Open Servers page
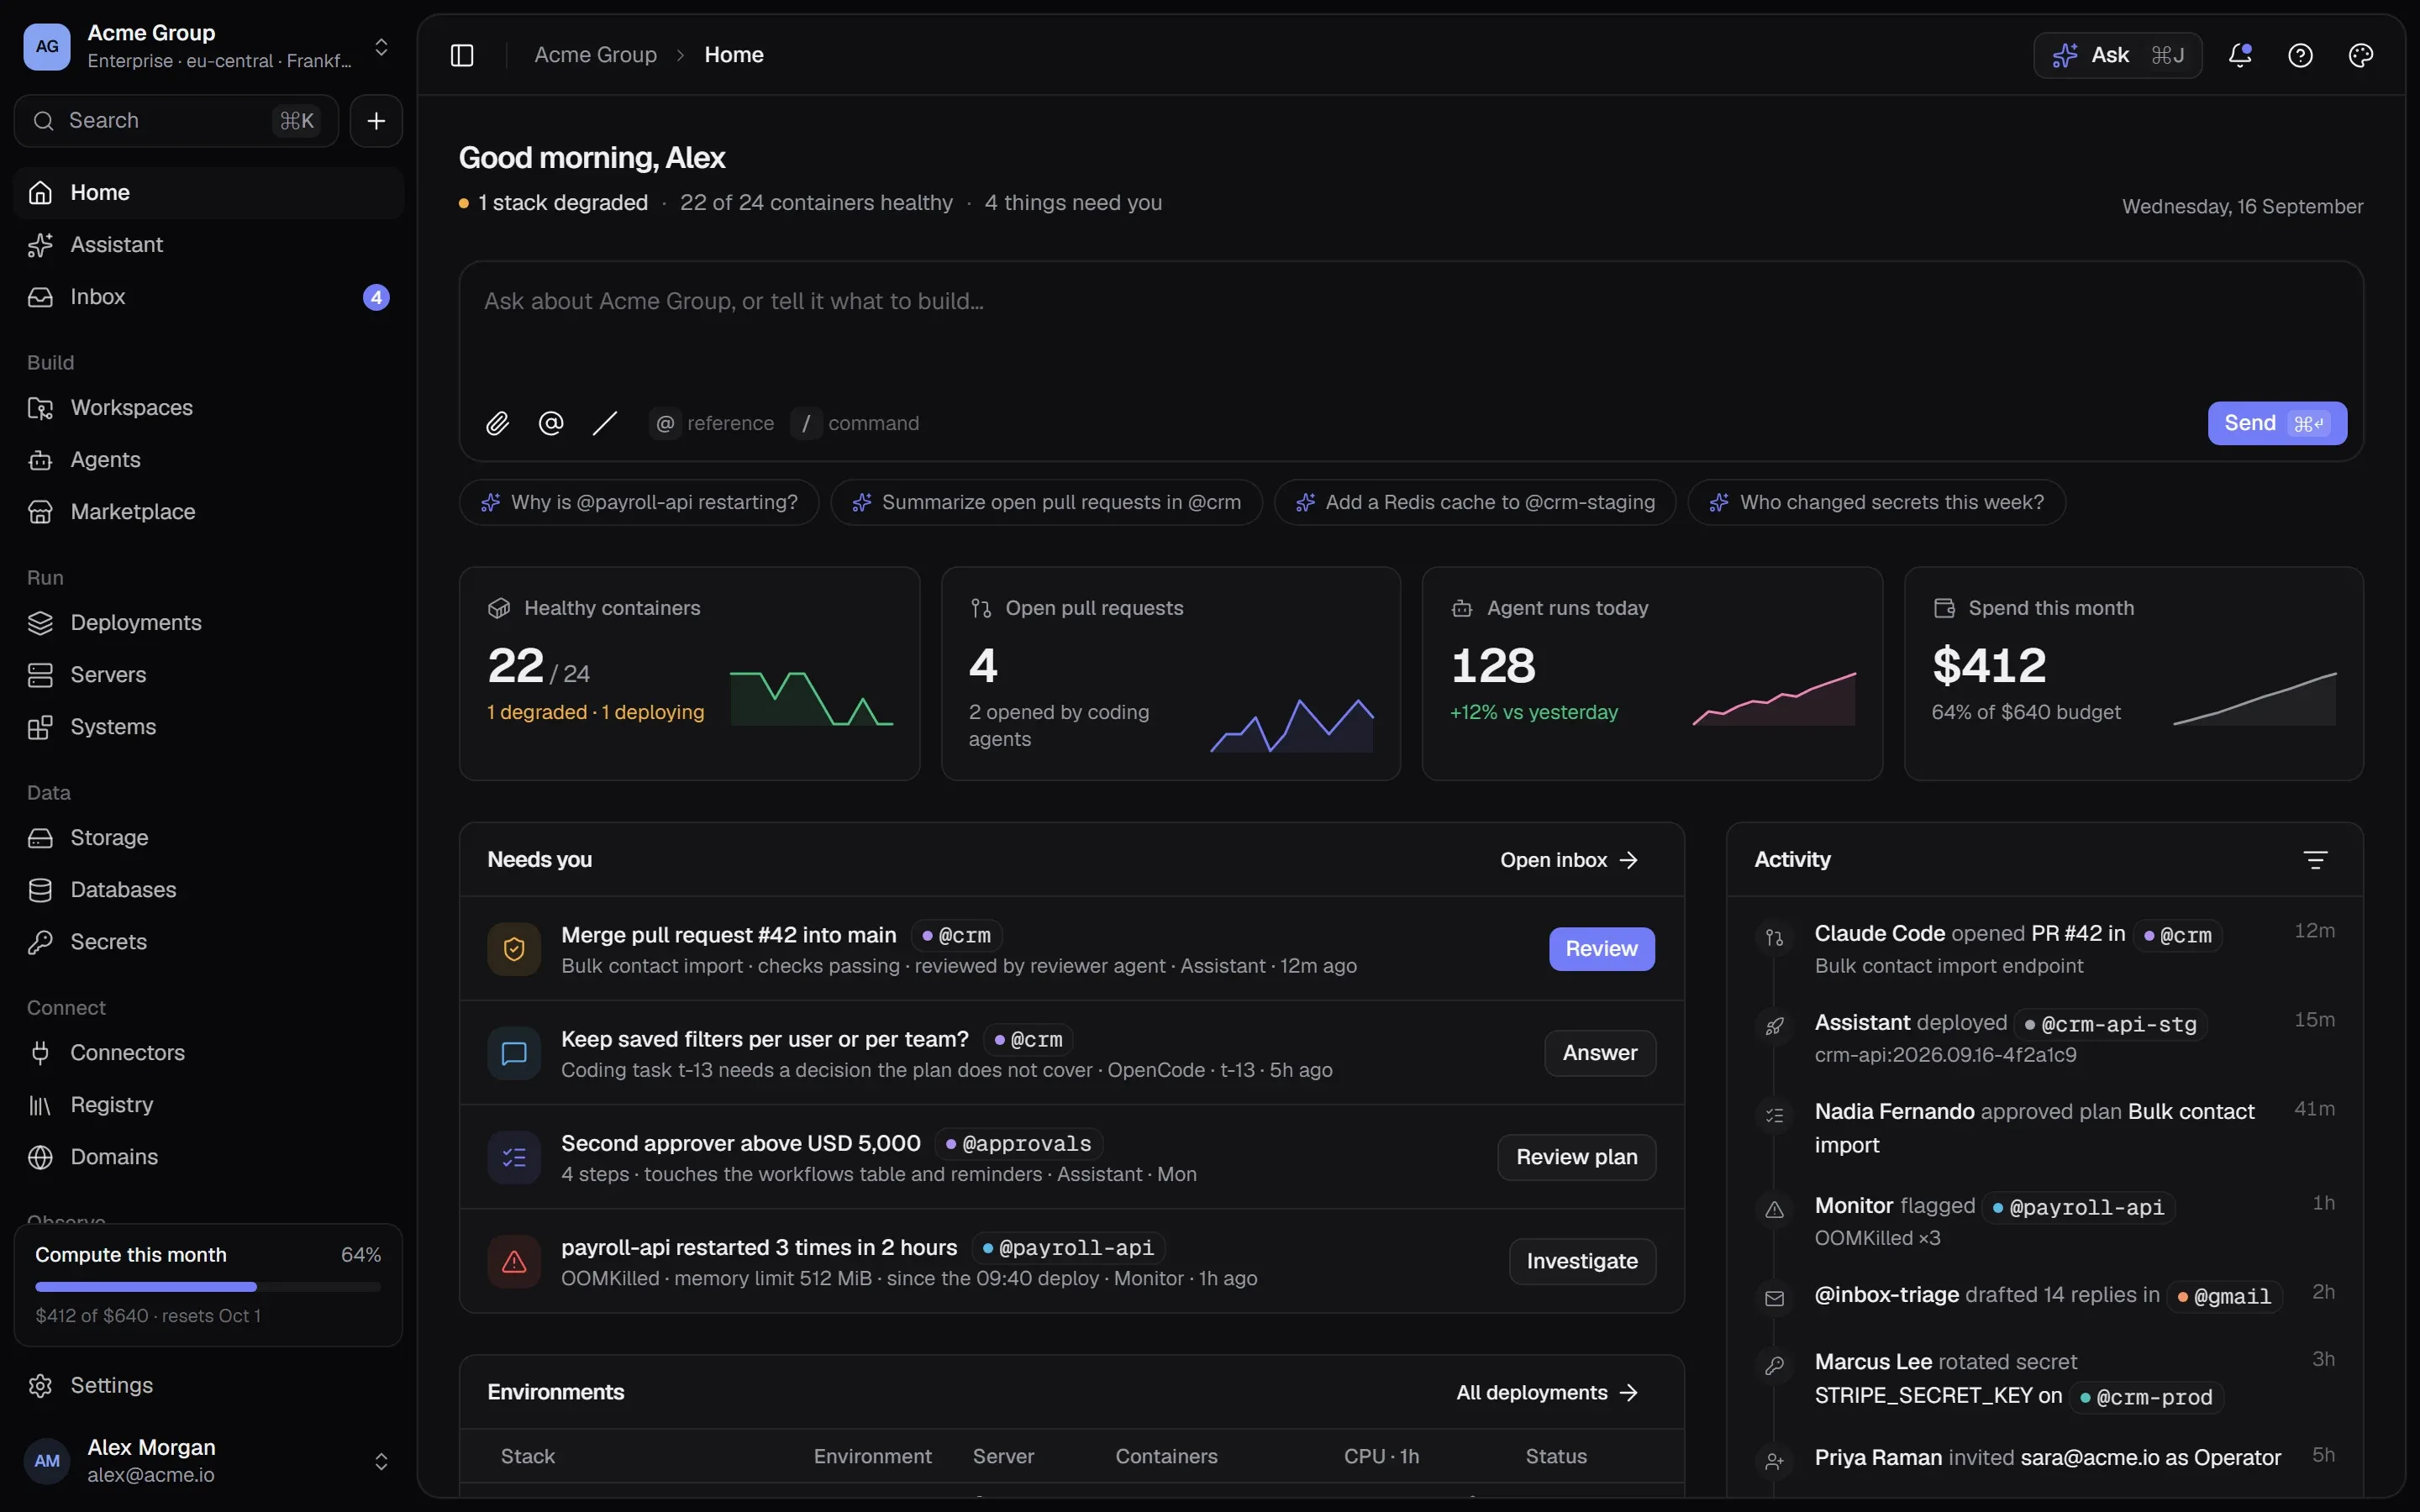The width and height of the screenshot is (2420, 1512). [x=209, y=675]
